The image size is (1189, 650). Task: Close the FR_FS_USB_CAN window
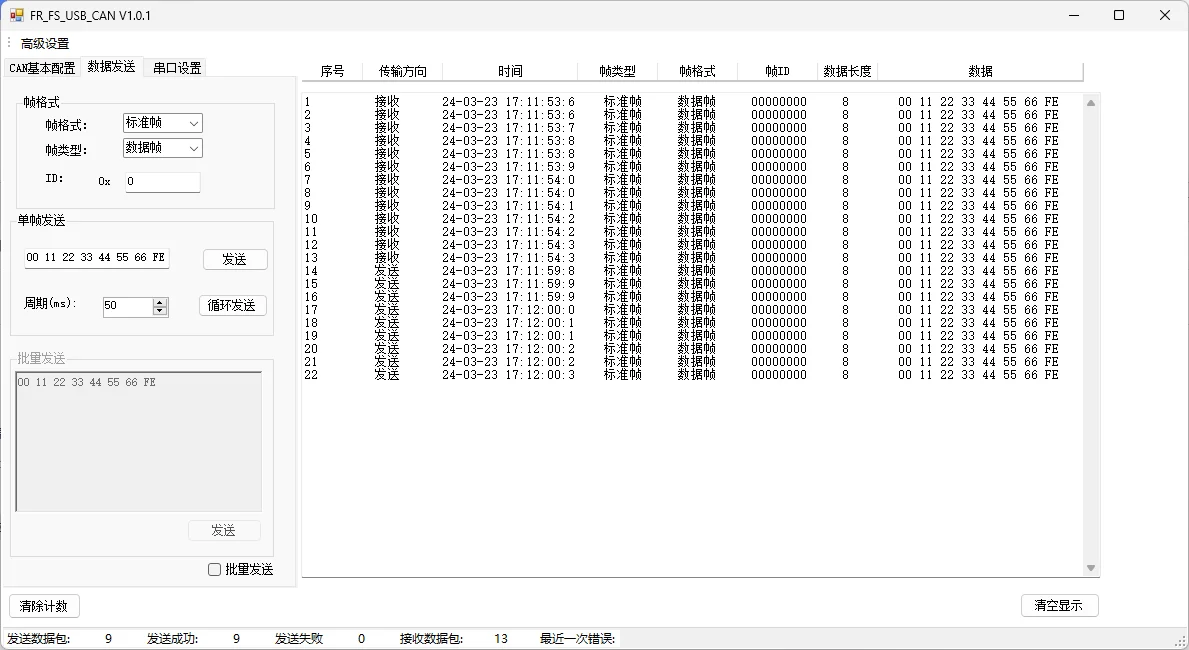(1165, 15)
